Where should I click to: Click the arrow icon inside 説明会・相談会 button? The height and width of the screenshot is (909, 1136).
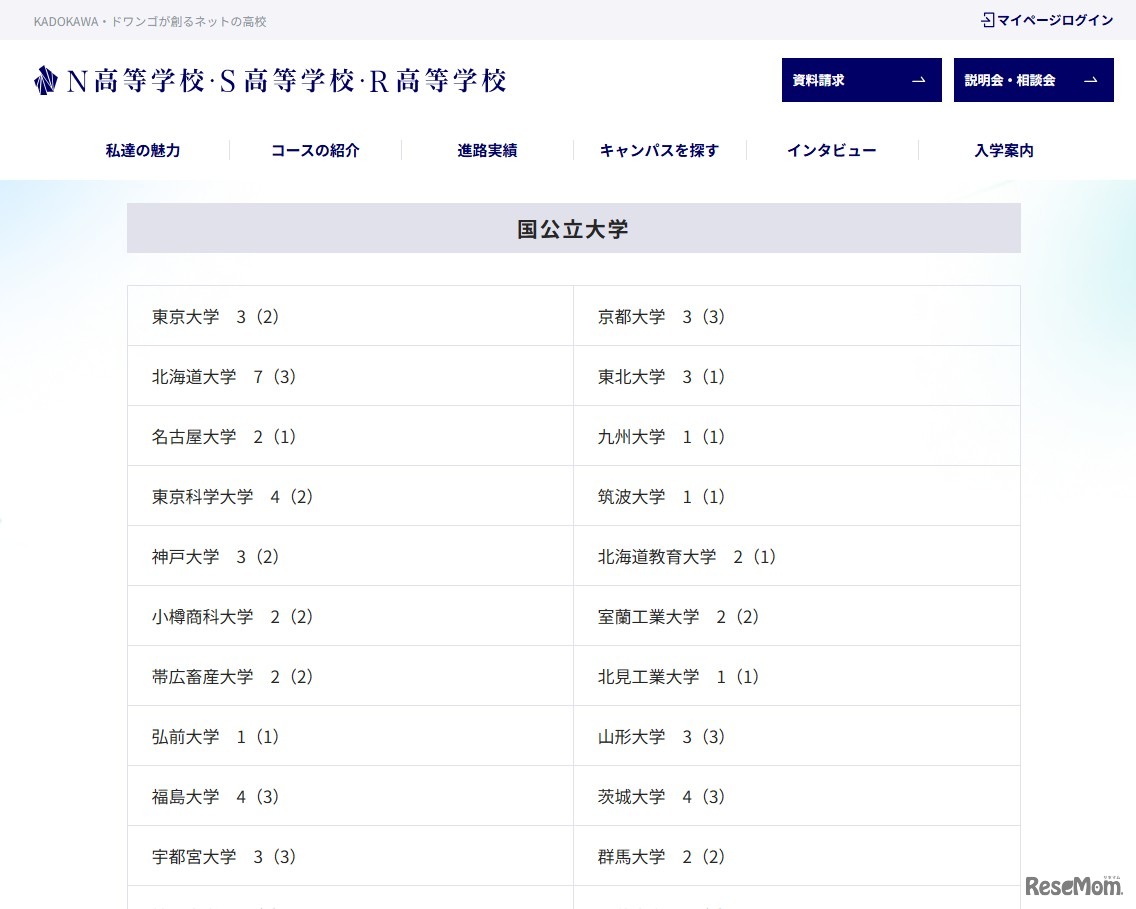click(1091, 80)
